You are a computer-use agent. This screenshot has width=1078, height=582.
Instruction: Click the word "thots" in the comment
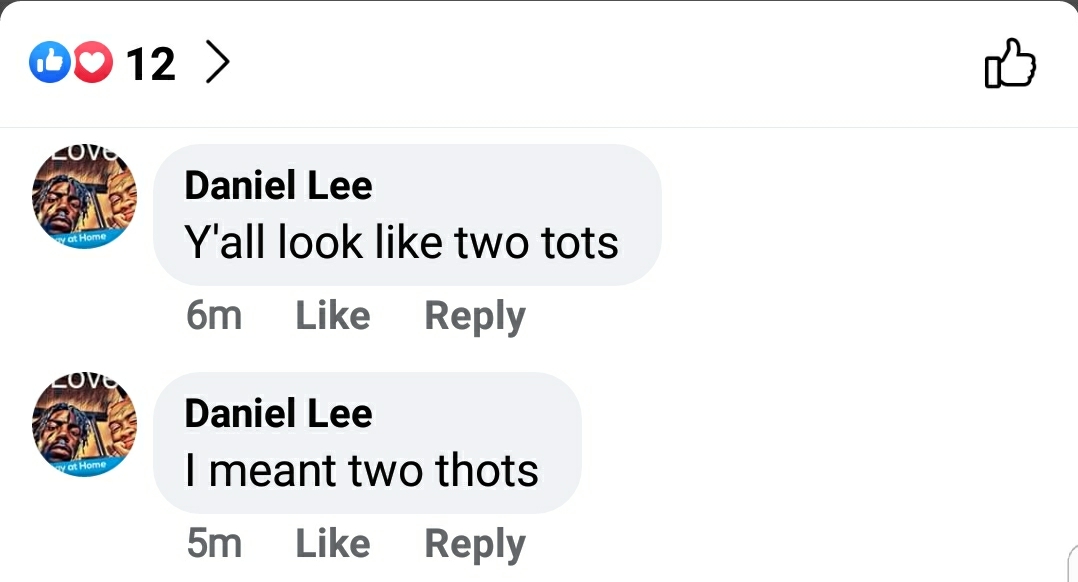pos(487,471)
